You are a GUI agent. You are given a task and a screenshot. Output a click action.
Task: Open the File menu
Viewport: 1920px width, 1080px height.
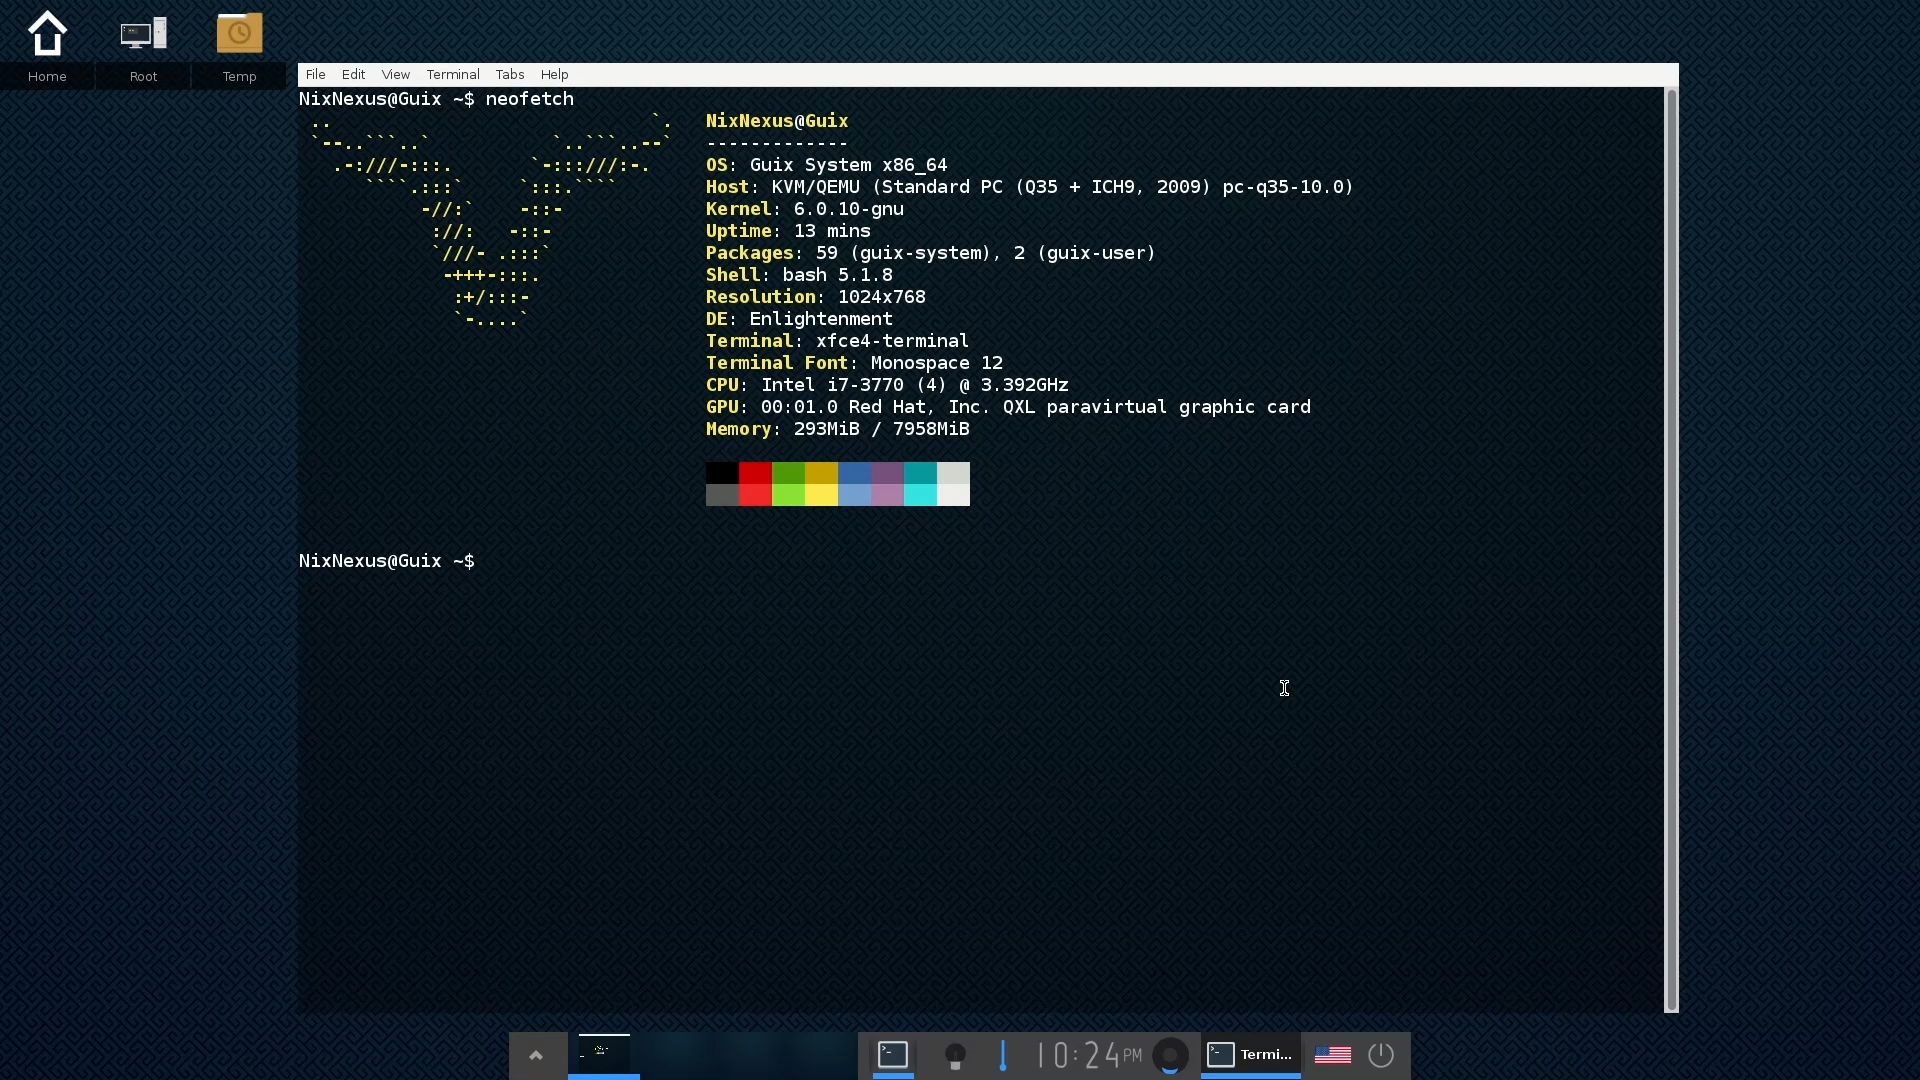point(315,75)
